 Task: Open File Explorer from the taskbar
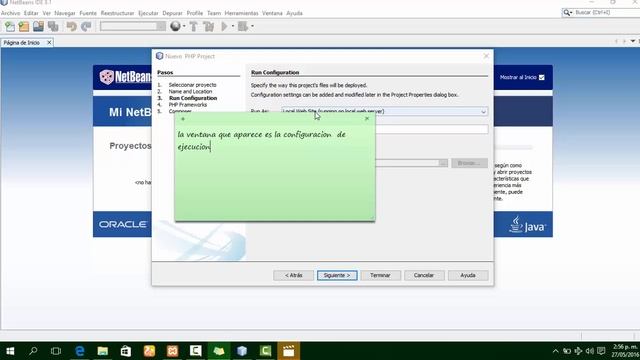tap(102, 351)
